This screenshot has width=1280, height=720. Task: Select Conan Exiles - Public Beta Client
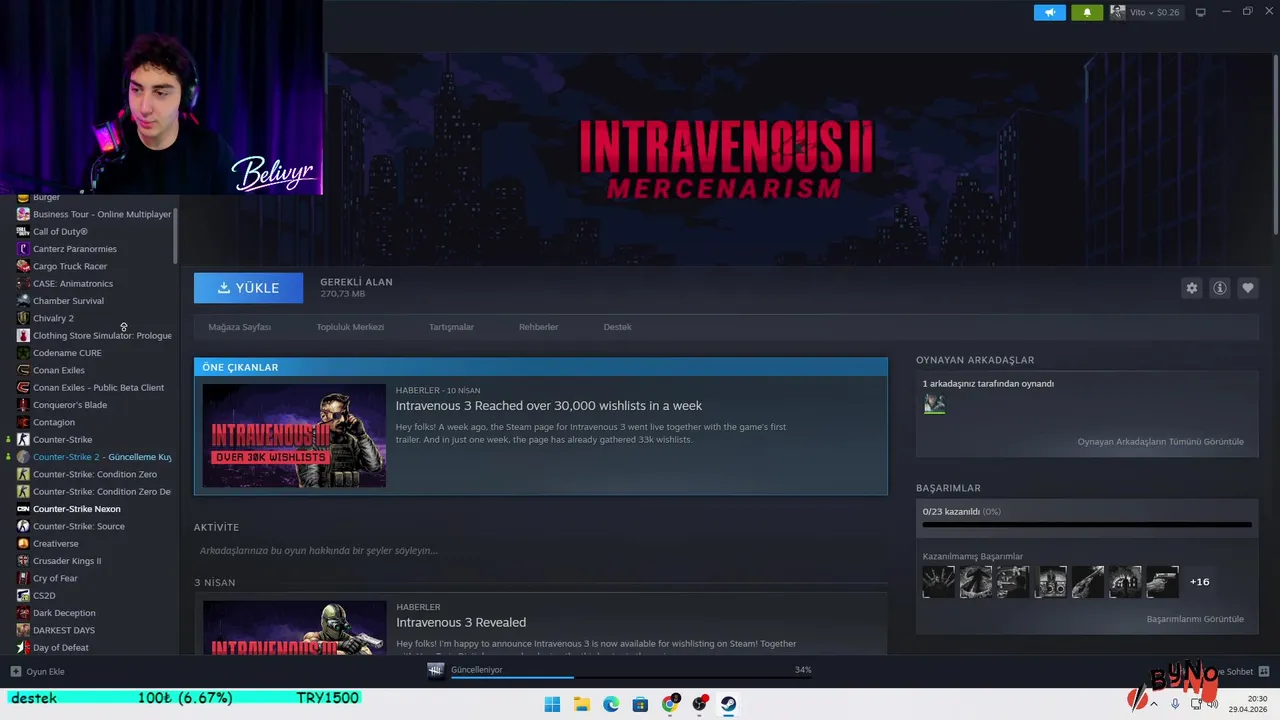94,388
